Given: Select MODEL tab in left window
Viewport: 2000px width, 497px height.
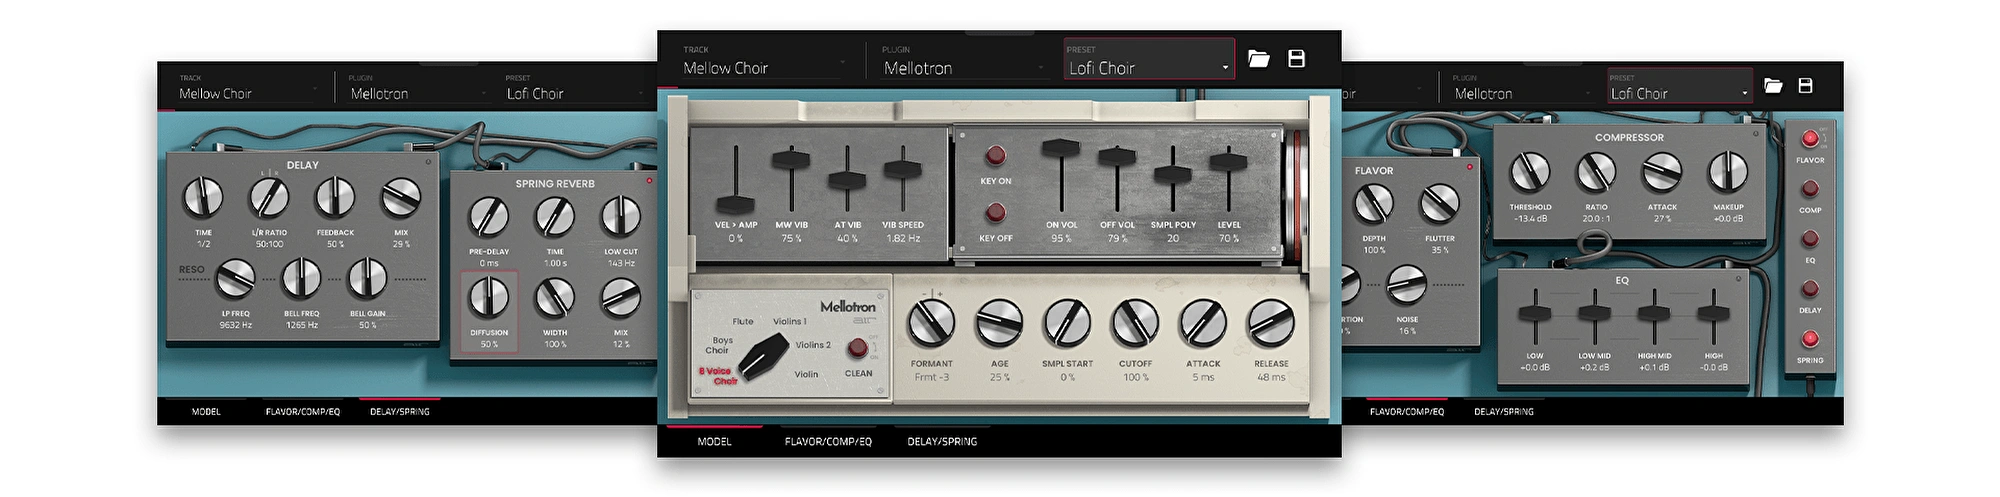Looking at the screenshot, I should coord(206,411).
